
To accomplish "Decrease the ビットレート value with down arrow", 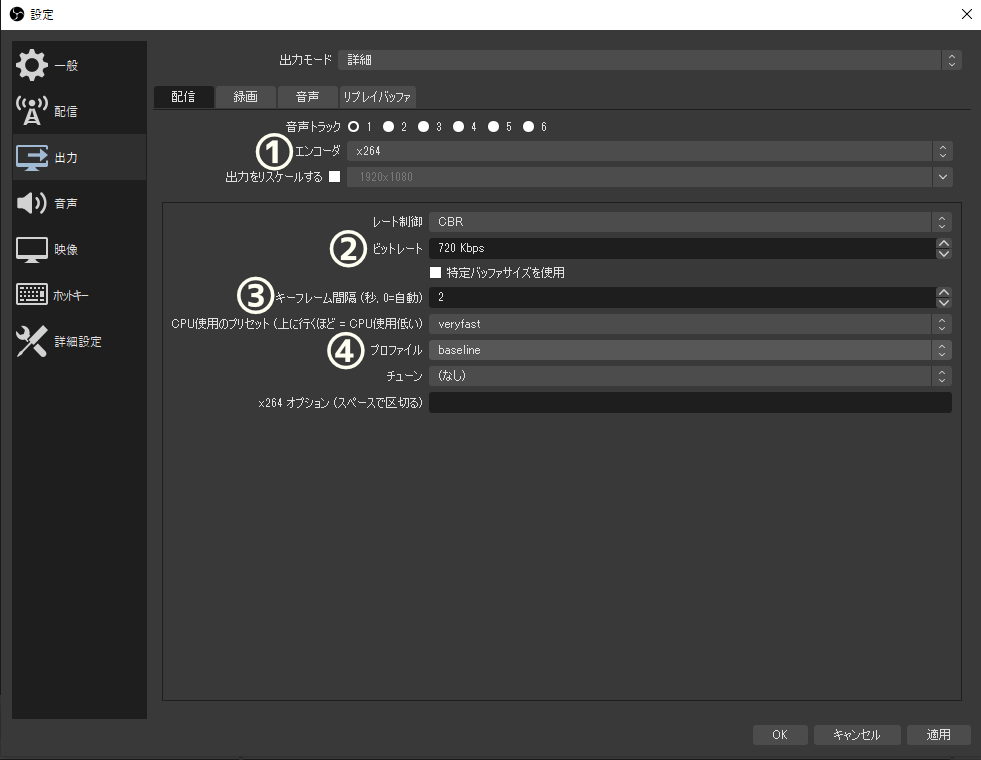I will click(944, 253).
